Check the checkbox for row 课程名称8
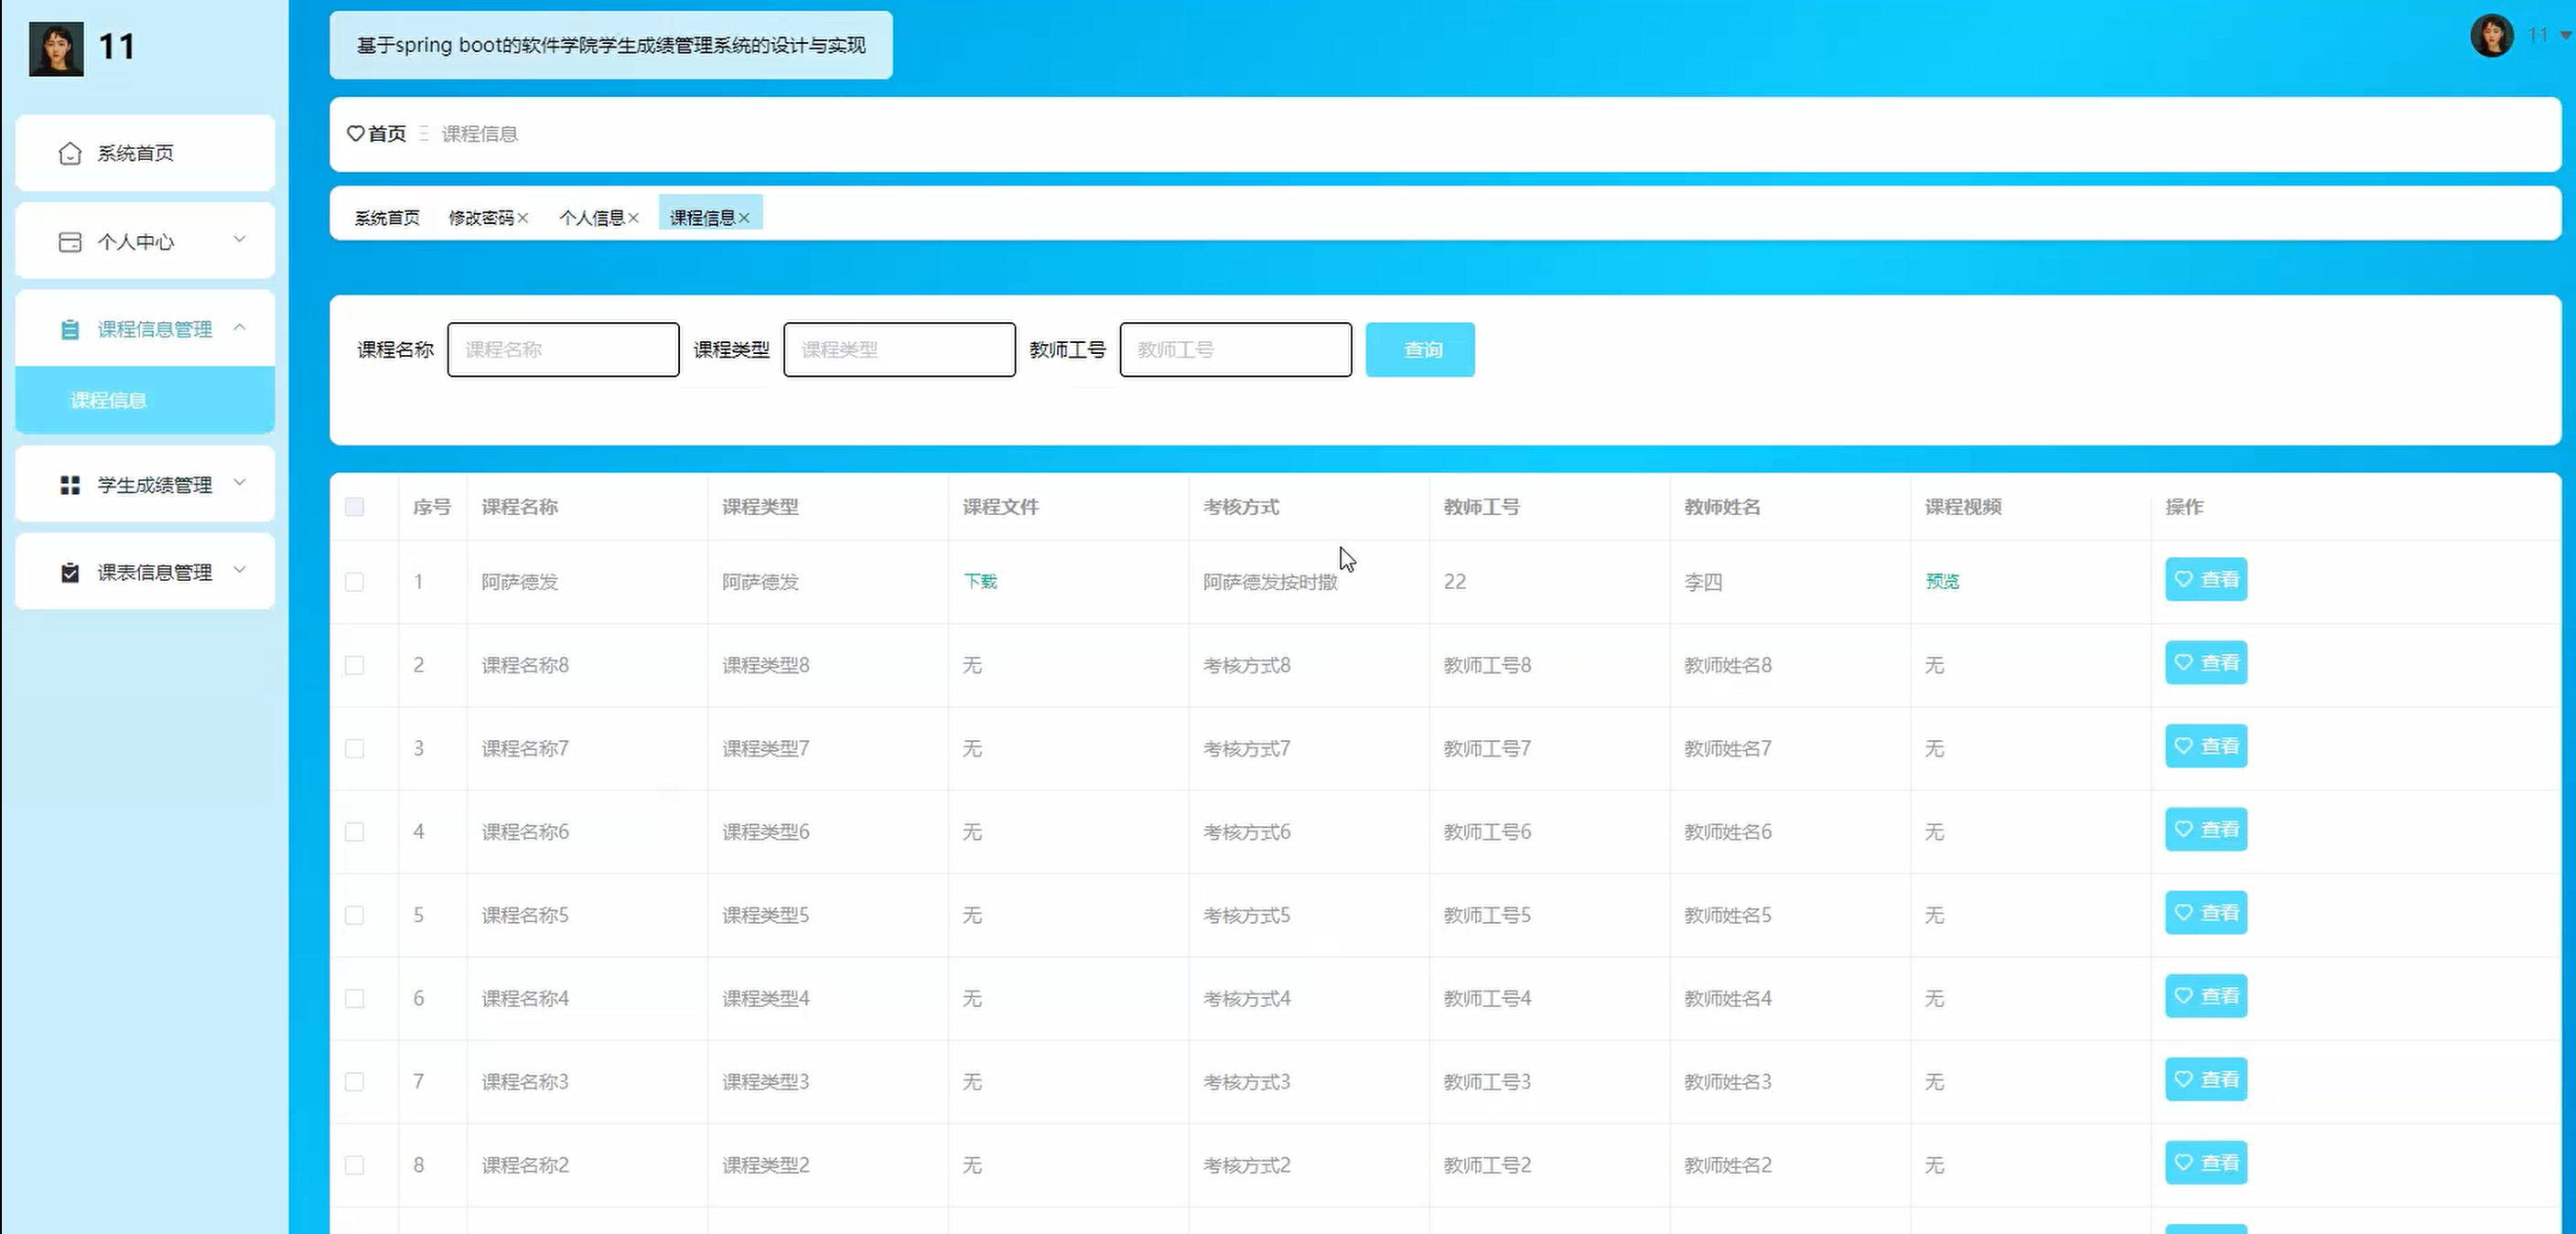This screenshot has width=2576, height=1234. [x=354, y=665]
